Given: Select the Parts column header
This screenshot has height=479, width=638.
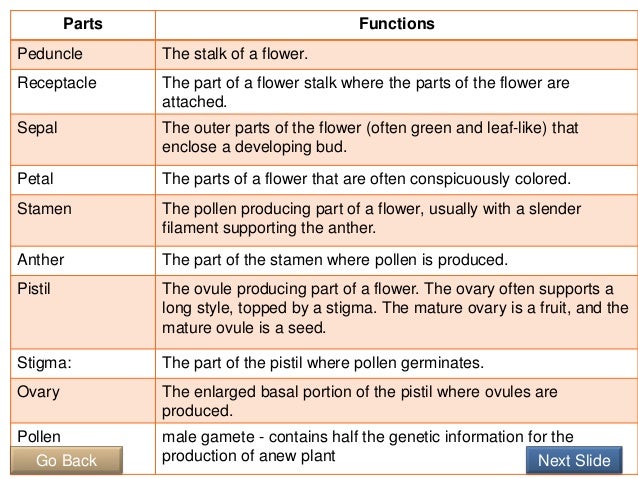Looking at the screenshot, I should [x=83, y=24].
